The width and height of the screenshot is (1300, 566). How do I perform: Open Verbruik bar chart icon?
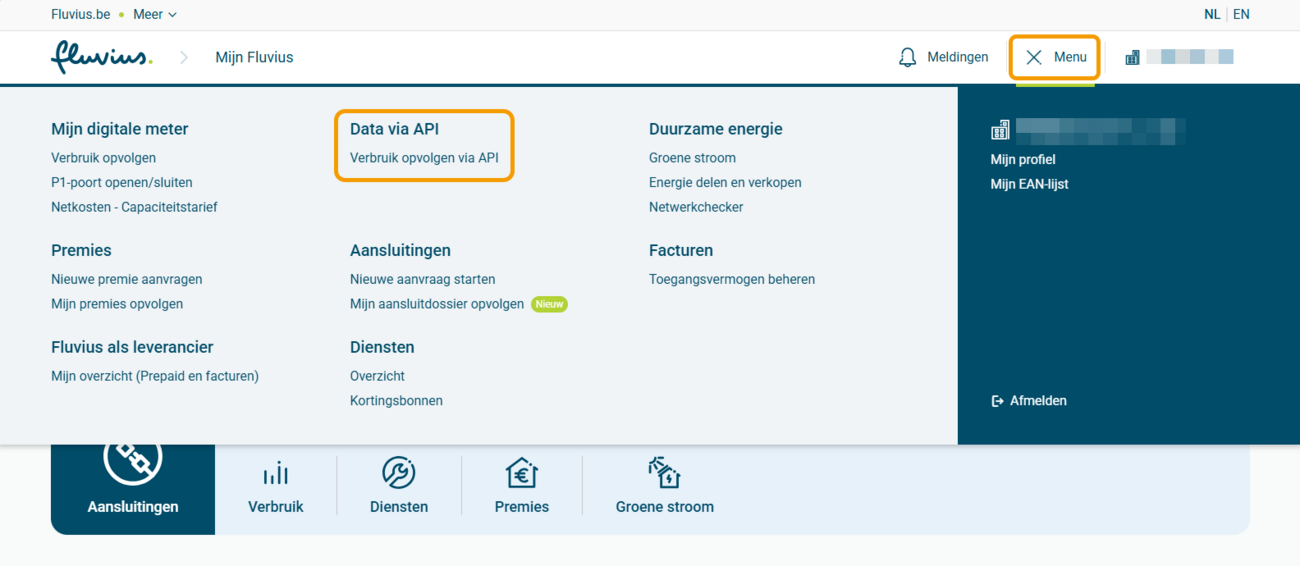click(275, 474)
